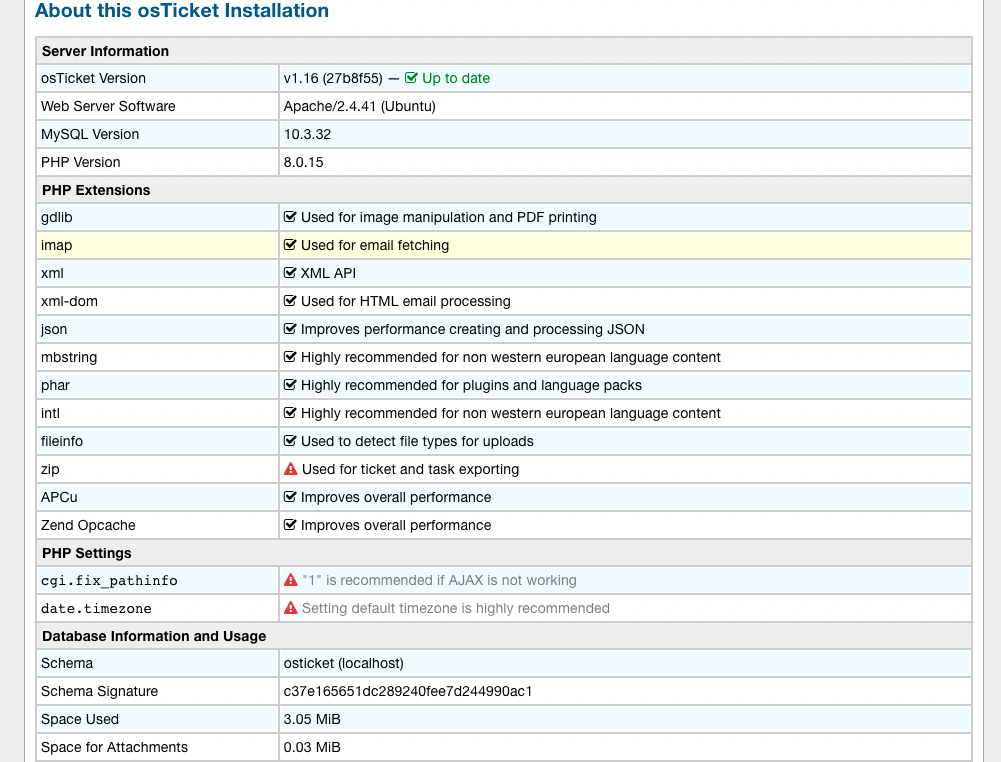Click the 'Apache/2.4.41 (Ubuntu)' value
Image resolution: width=1001 pixels, height=762 pixels.
[359, 107]
